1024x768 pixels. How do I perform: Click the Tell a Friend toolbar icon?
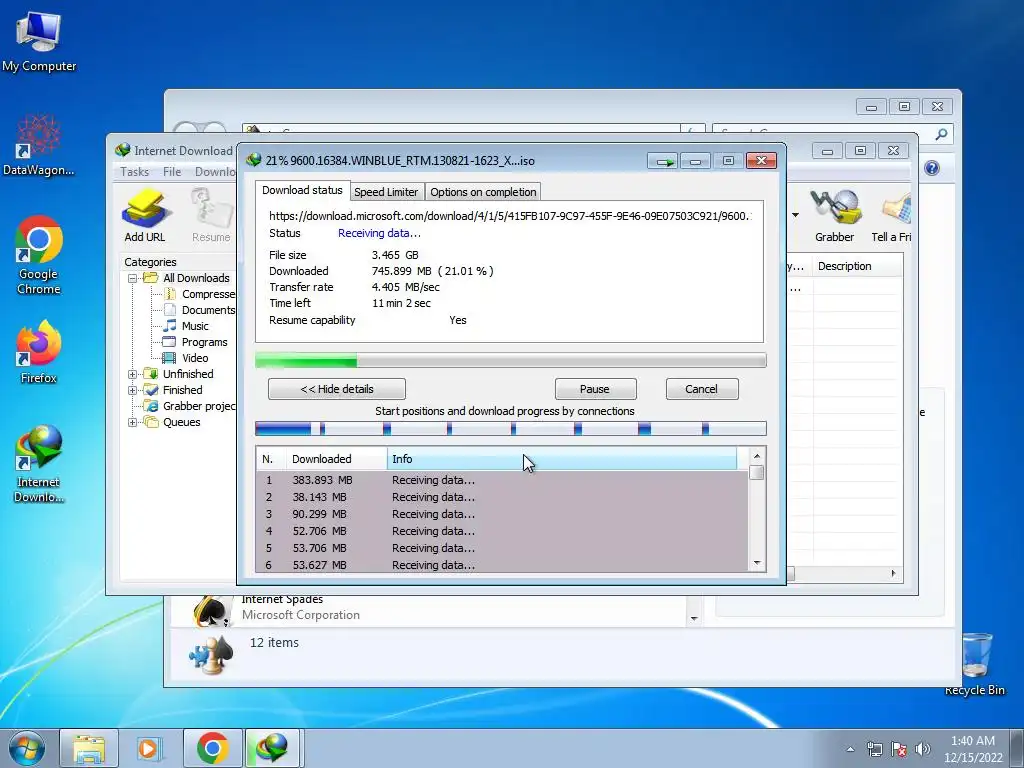pyautogui.click(x=892, y=216)
